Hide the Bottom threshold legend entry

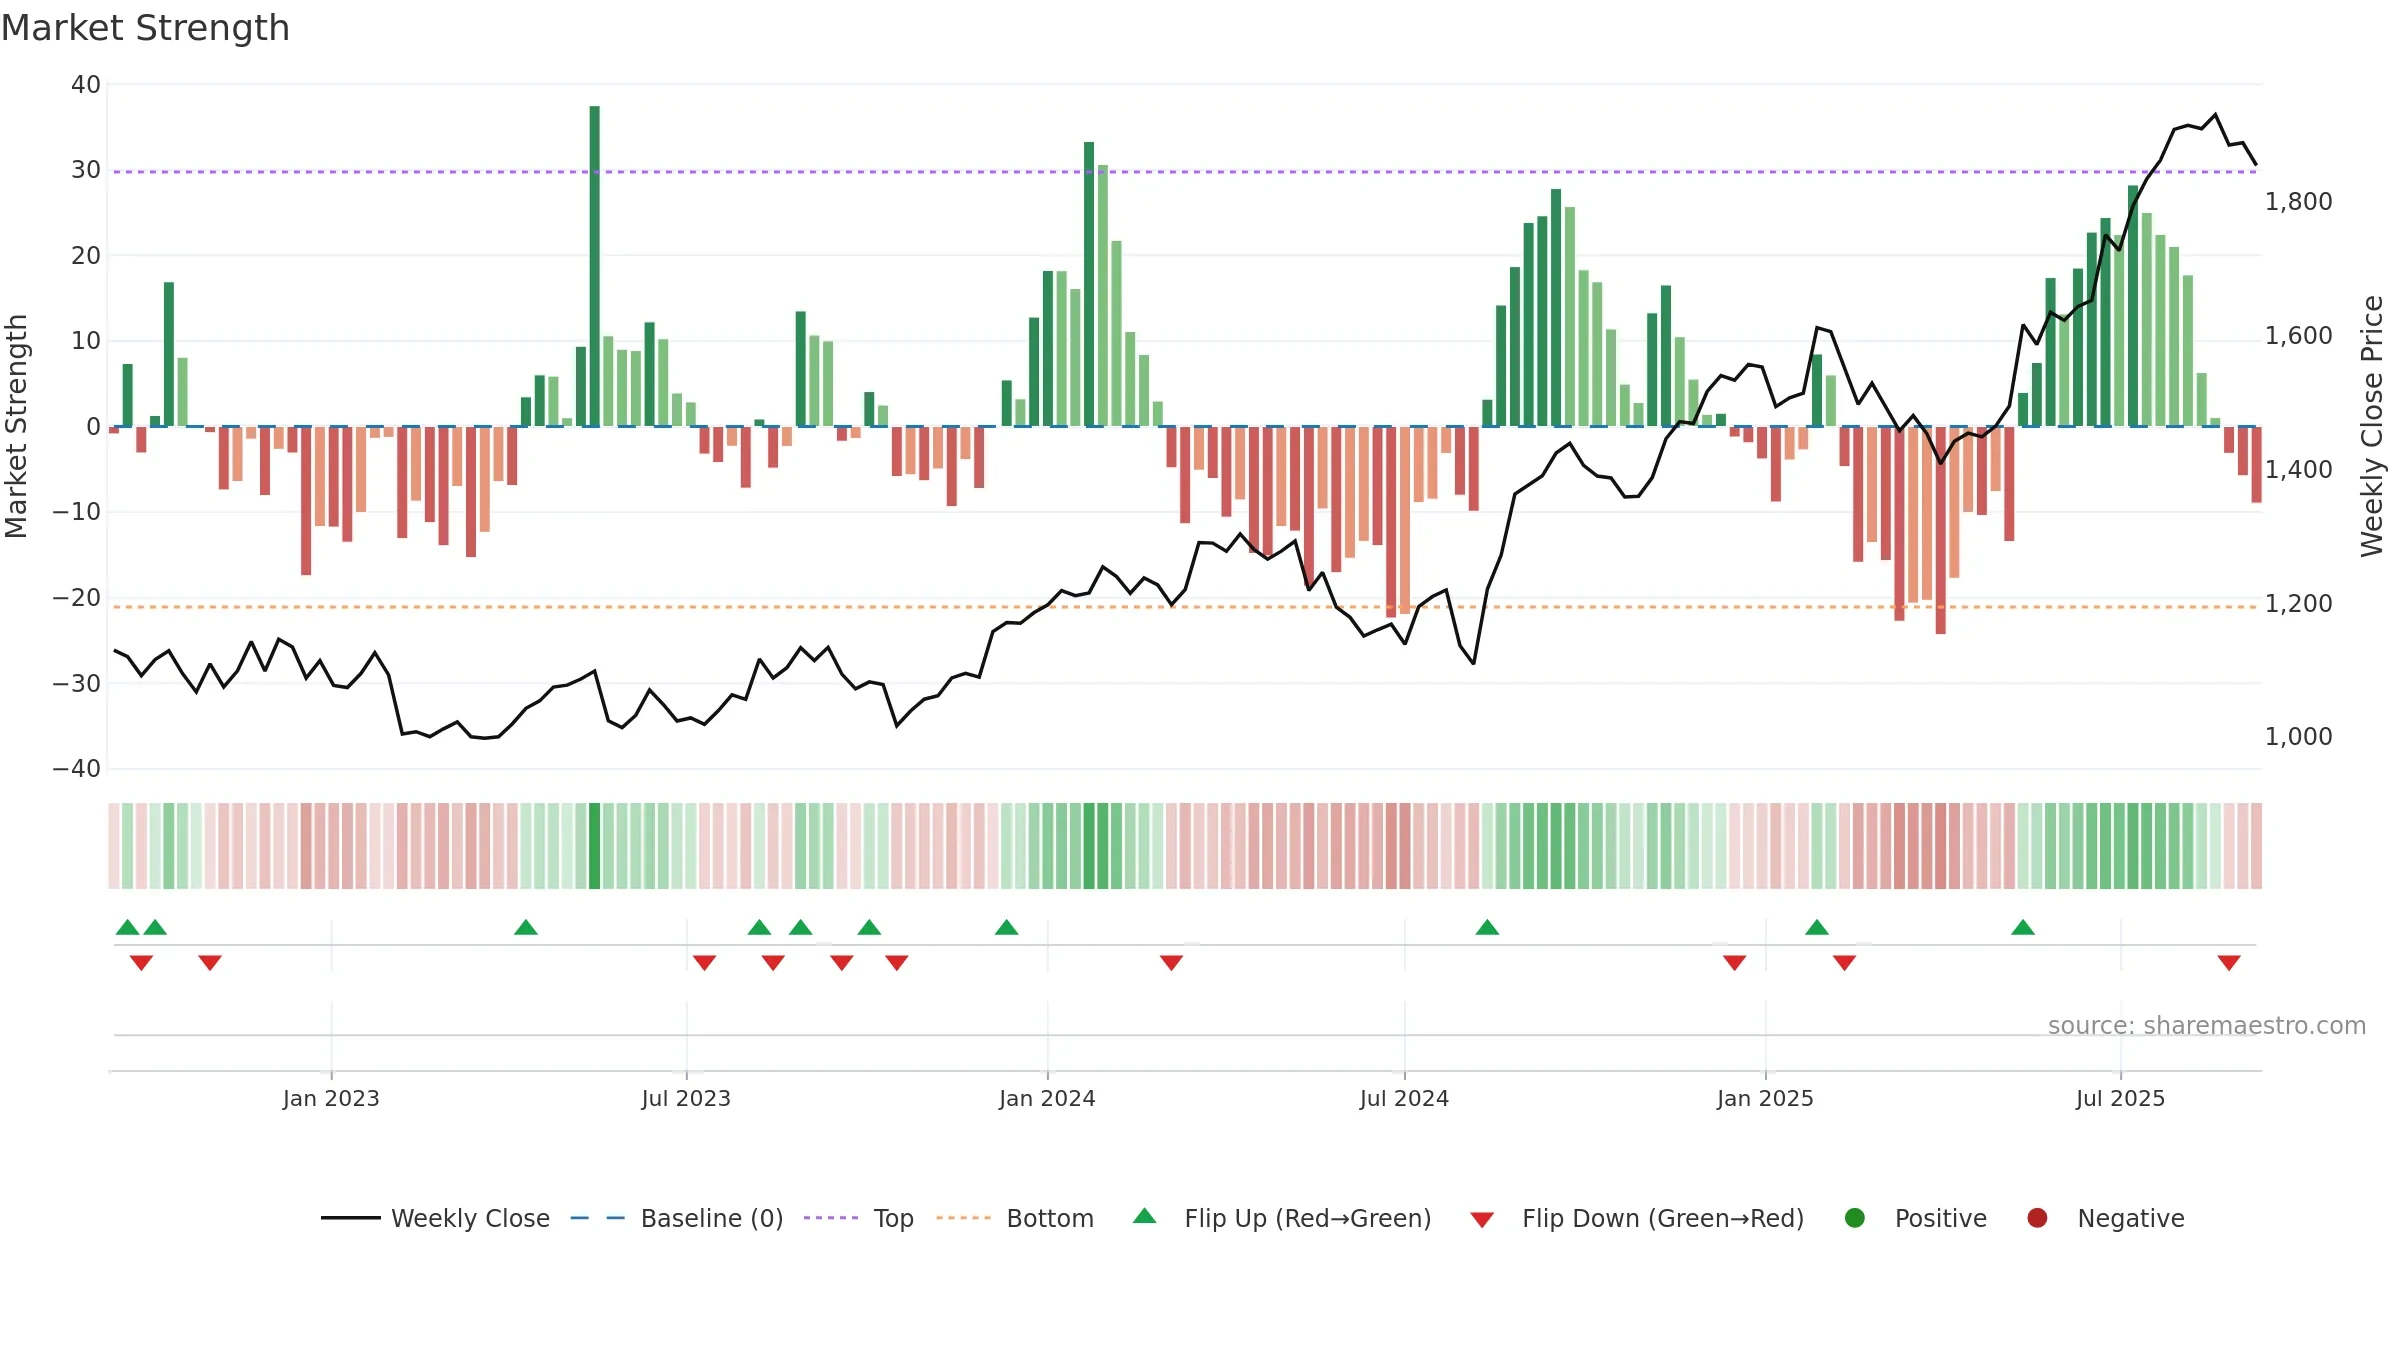pyautogui.click(x=1015, y=1218)
